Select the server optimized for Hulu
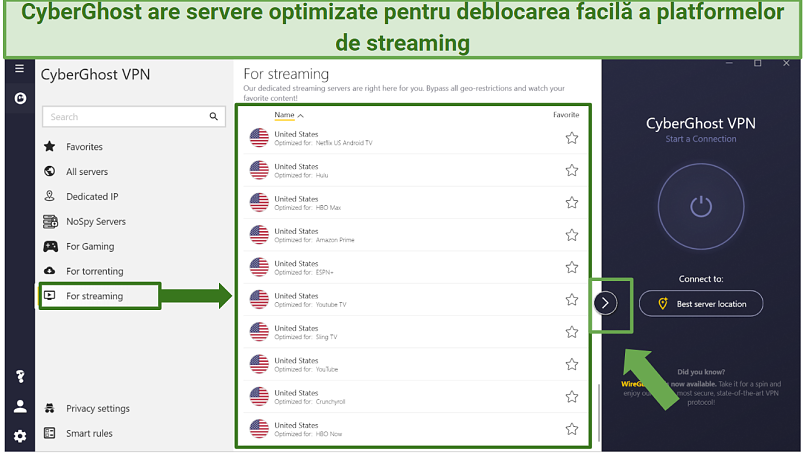The height and width of the screenshot is (456, 806). [x=415, y=170]
